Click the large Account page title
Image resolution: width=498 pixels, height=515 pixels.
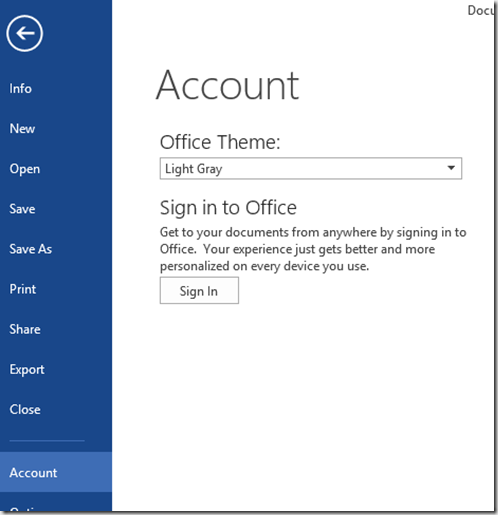[x=228, y=85]
